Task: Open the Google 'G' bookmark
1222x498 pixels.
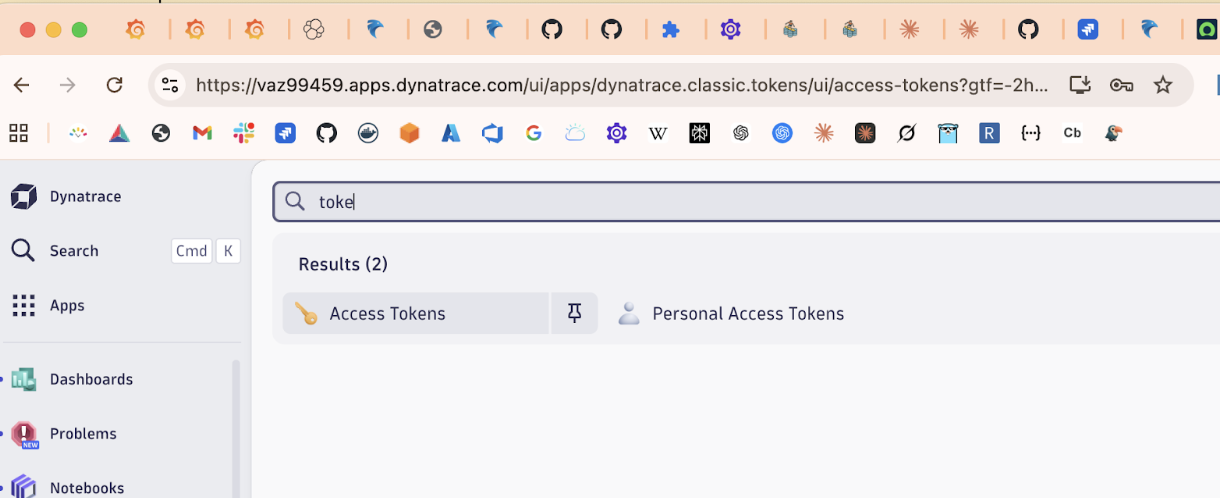Action: click(x=533, y=133)
